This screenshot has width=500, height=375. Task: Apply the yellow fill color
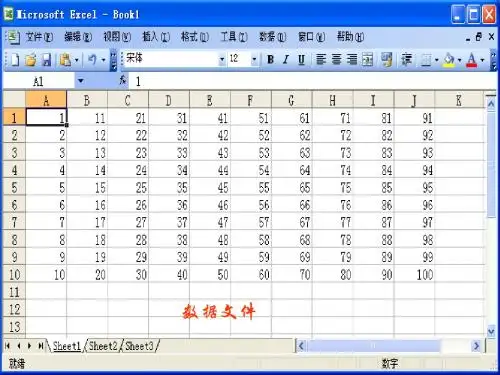(449, 60)
